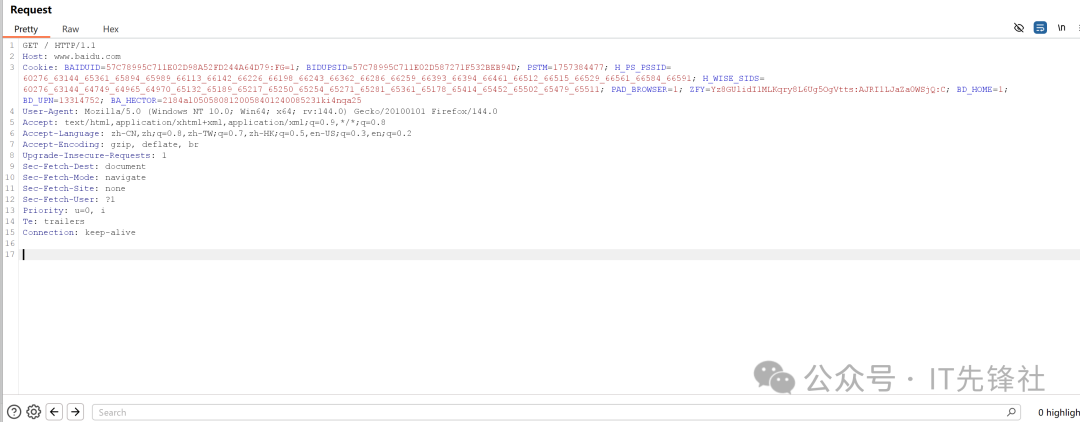
Task: Click the 'Sec-Fetch-Dest: document' line
Action: click(x=84, y=167)
